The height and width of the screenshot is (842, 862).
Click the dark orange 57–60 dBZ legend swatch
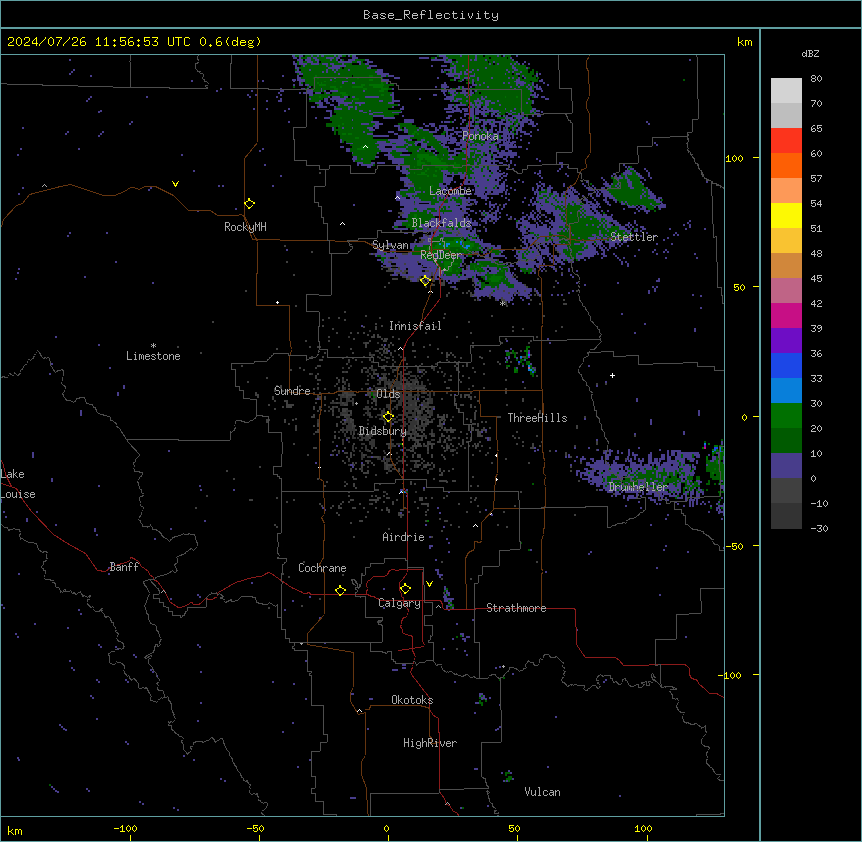tap(786, 165)
